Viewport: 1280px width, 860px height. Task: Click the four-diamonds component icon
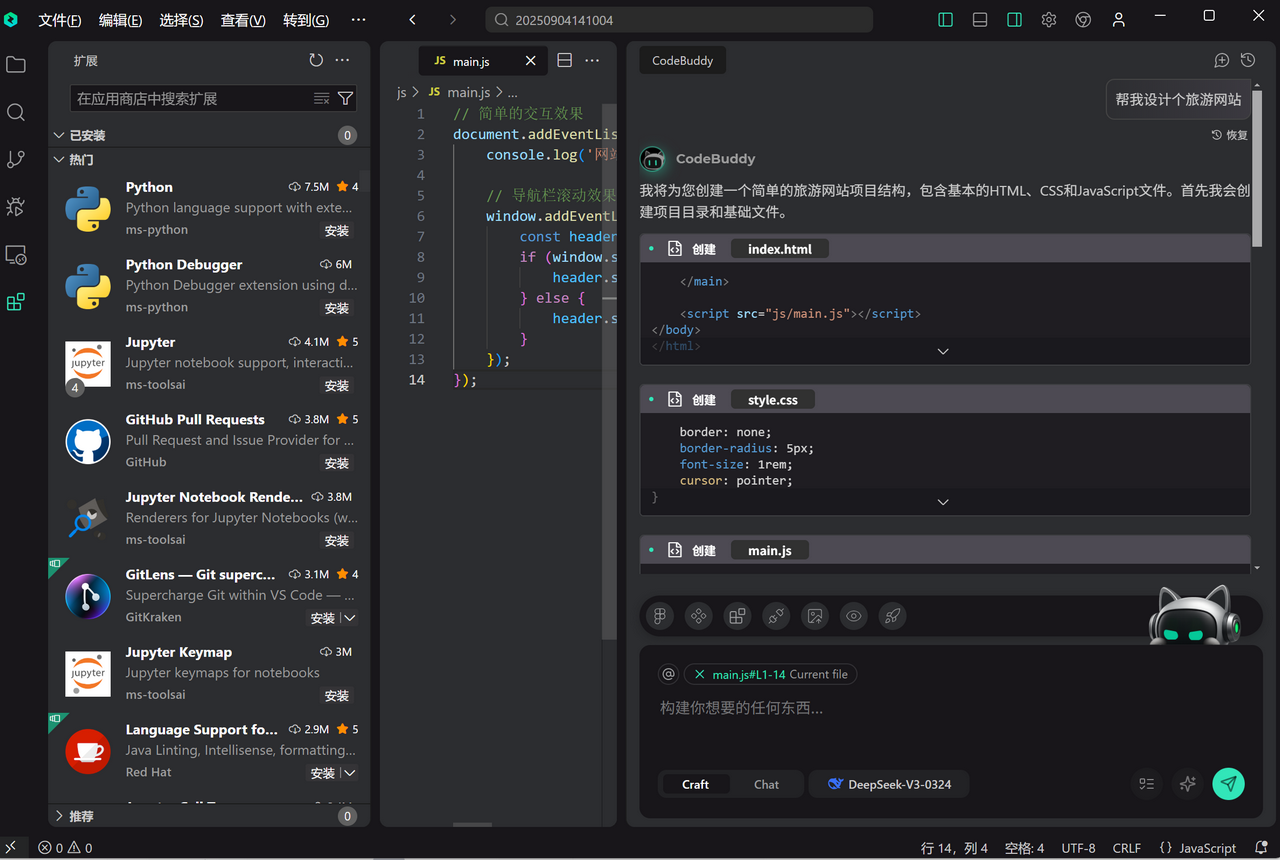click(699, 616)
